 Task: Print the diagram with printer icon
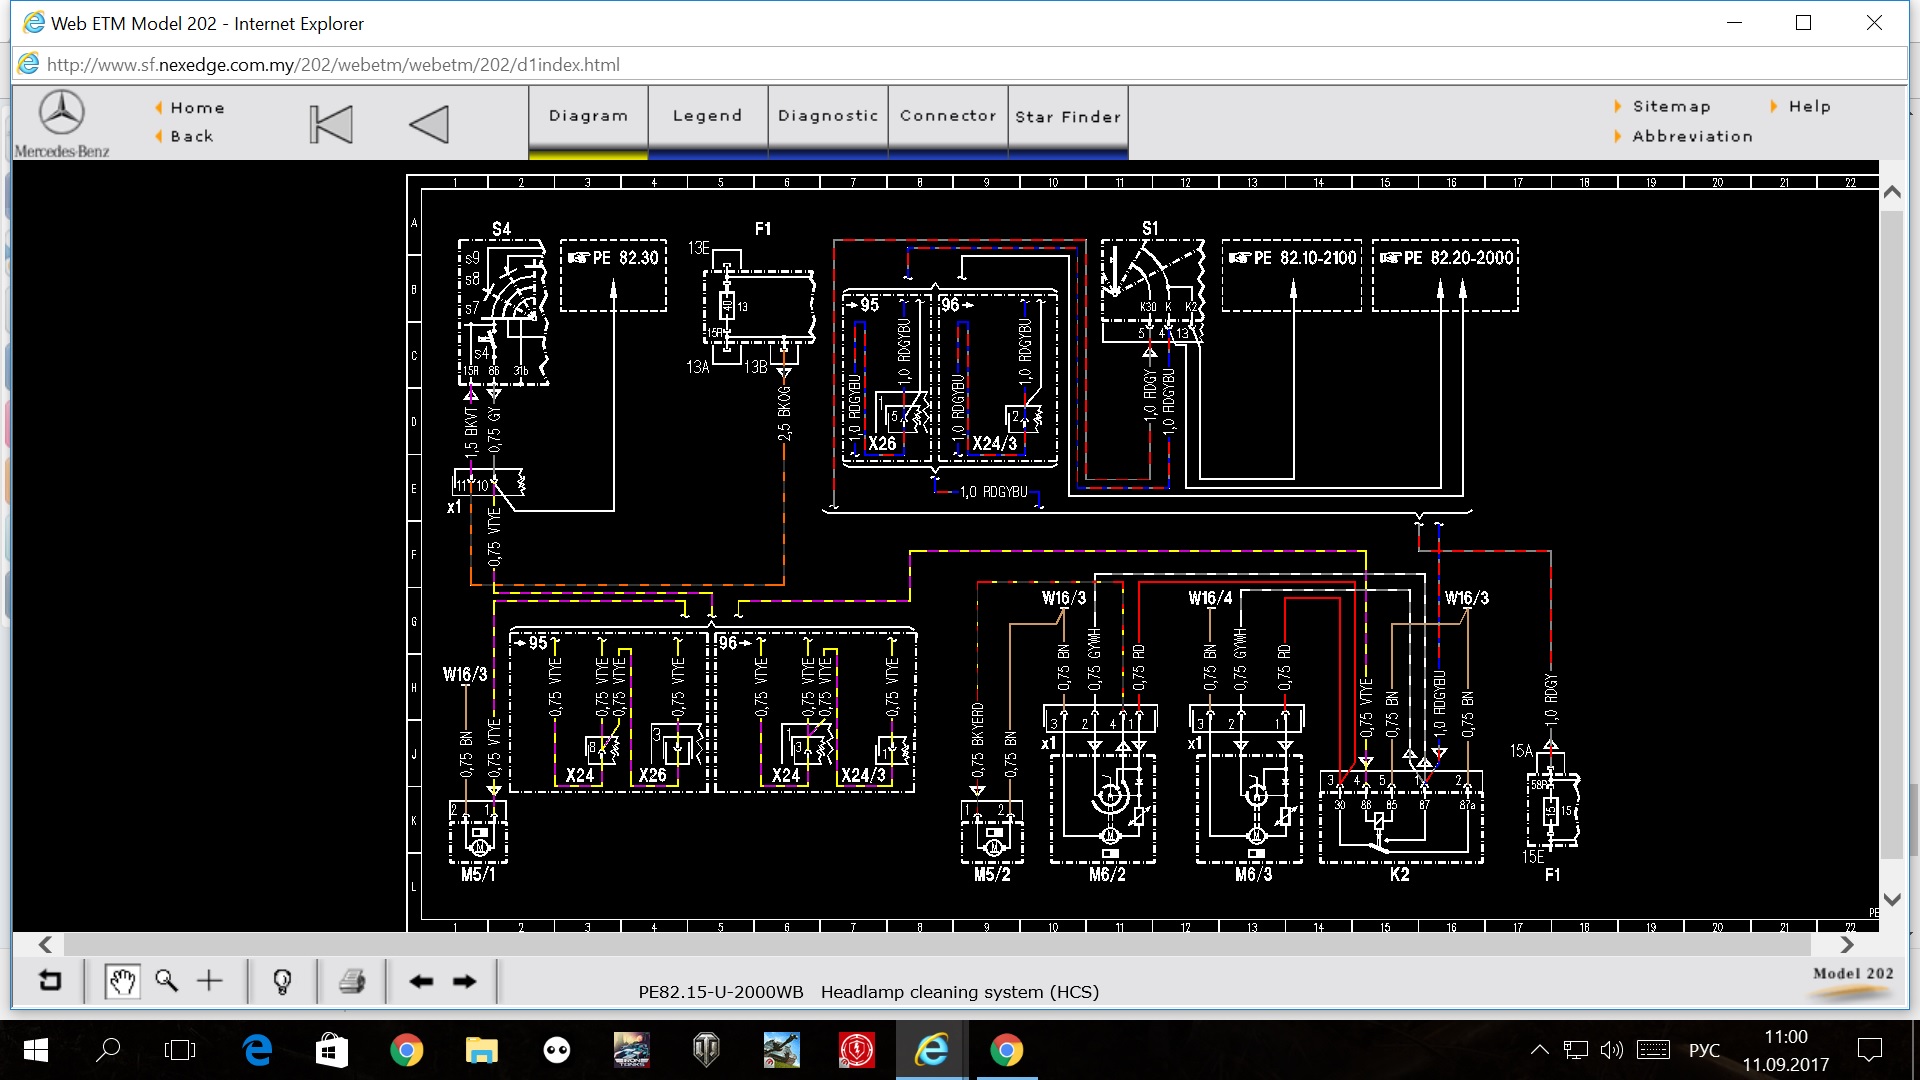coord(352,981)
